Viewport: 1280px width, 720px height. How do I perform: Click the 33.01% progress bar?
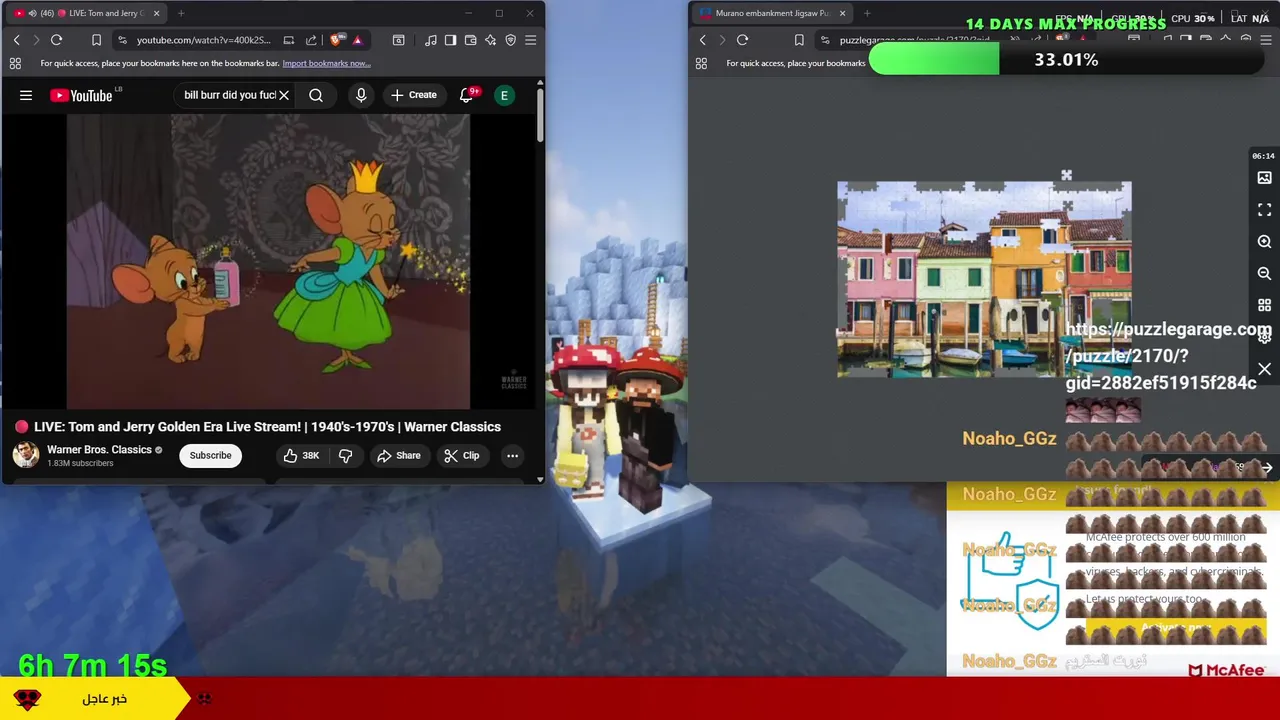pyautogui.click(x=1066, y=60)
